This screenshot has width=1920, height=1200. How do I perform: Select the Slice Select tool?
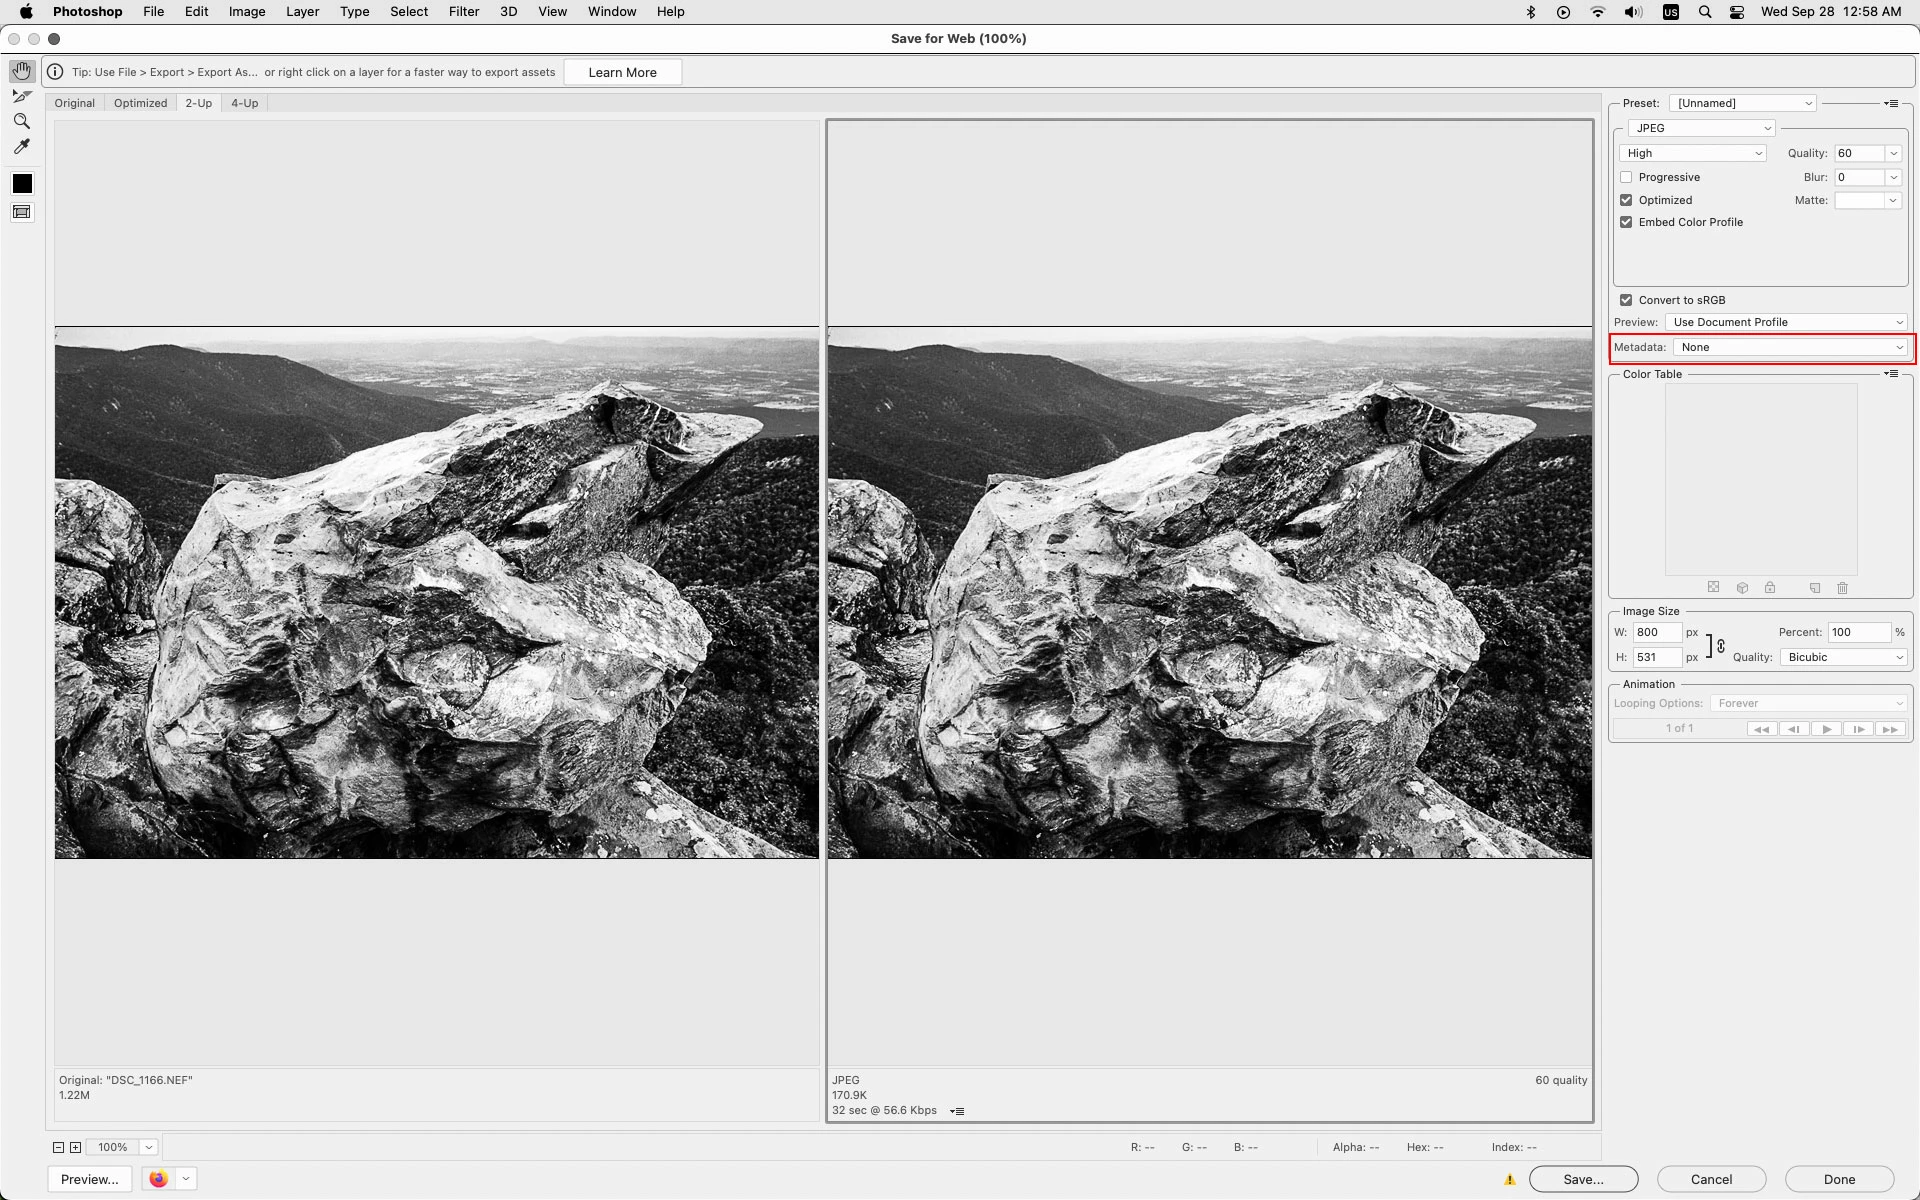[x=22, y=97]
